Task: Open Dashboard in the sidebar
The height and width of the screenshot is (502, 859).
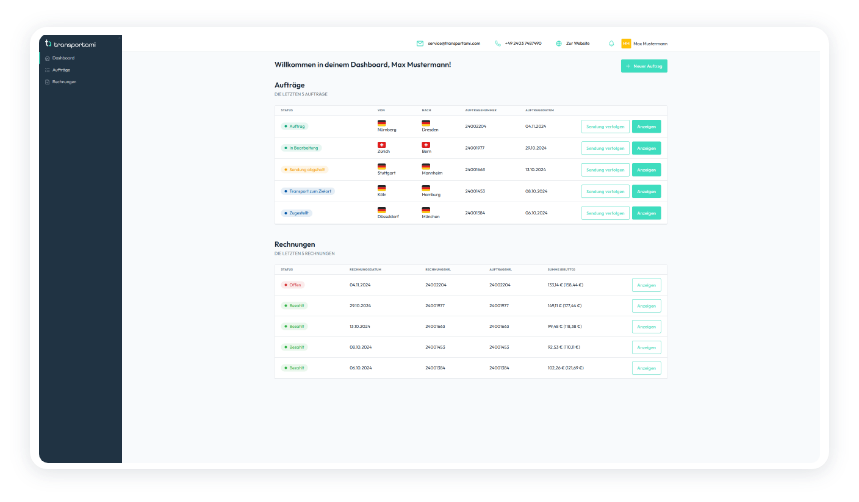Action: coord(64,58)
